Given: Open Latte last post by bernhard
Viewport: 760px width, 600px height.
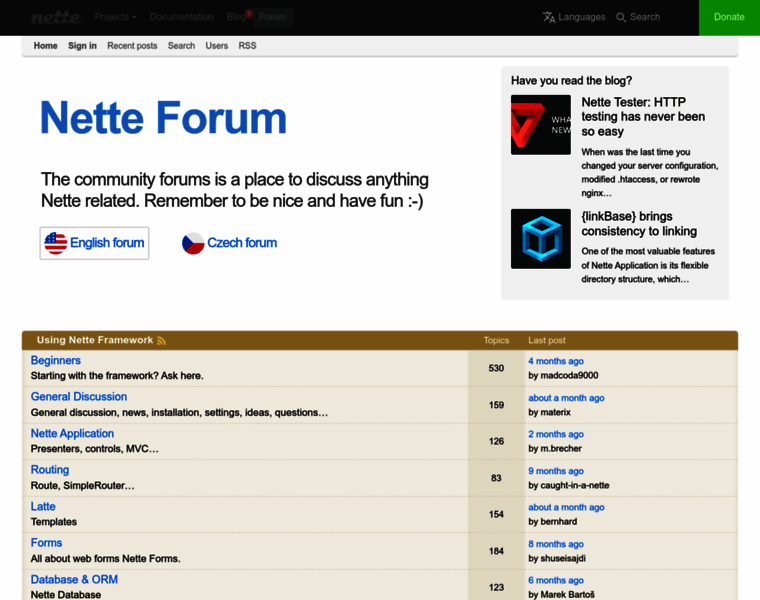Looking at the screenshot, I should pyautogui.click(x=566, y=507).
